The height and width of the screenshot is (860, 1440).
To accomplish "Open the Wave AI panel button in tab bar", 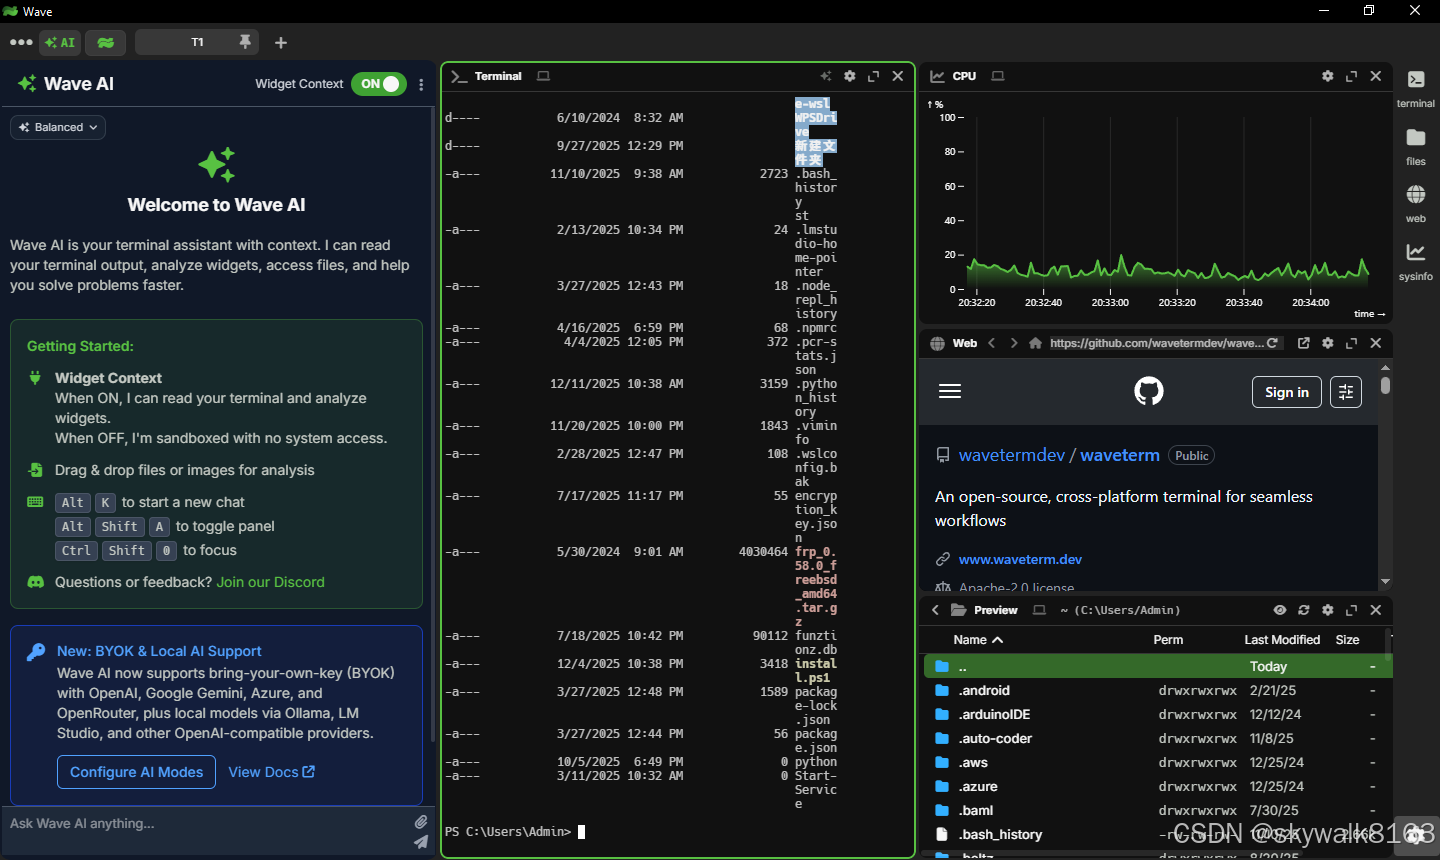I will tap(60, 43).
